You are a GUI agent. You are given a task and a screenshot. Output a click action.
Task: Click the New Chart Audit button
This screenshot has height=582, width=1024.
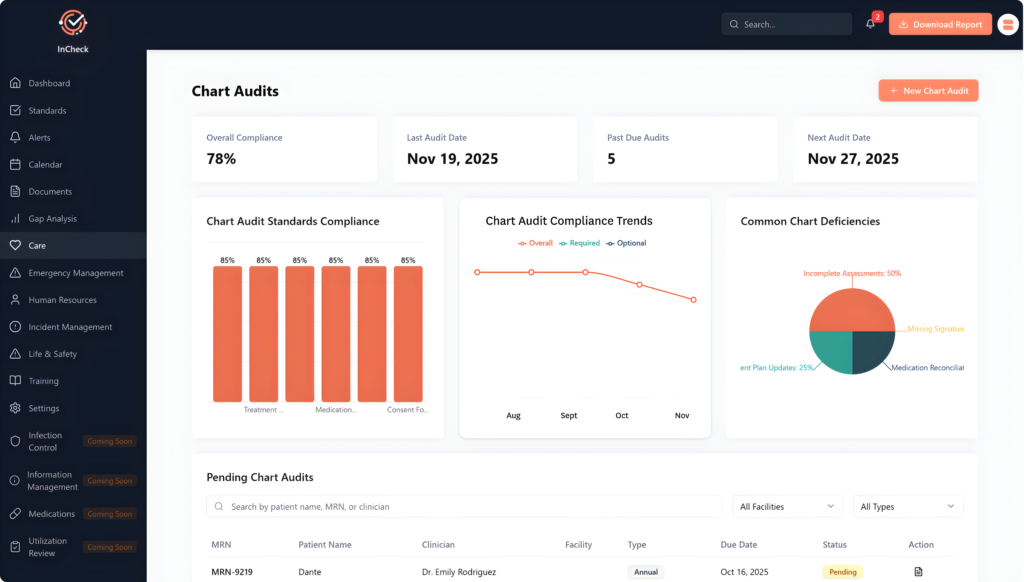(x=928, y=90)
